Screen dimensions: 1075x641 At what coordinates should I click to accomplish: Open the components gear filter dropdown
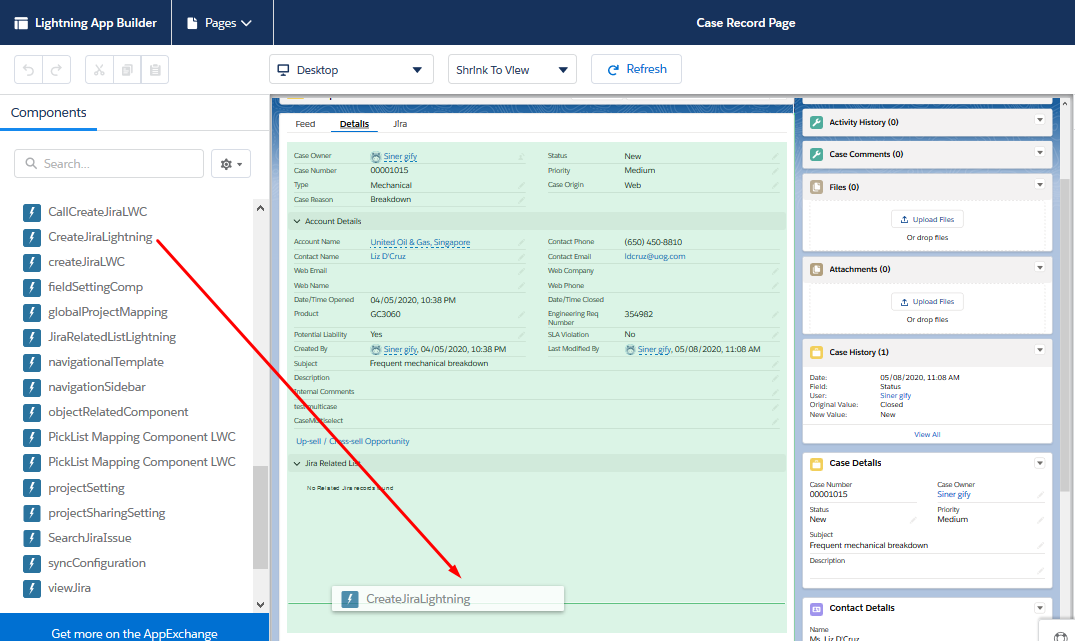point(231,164)
